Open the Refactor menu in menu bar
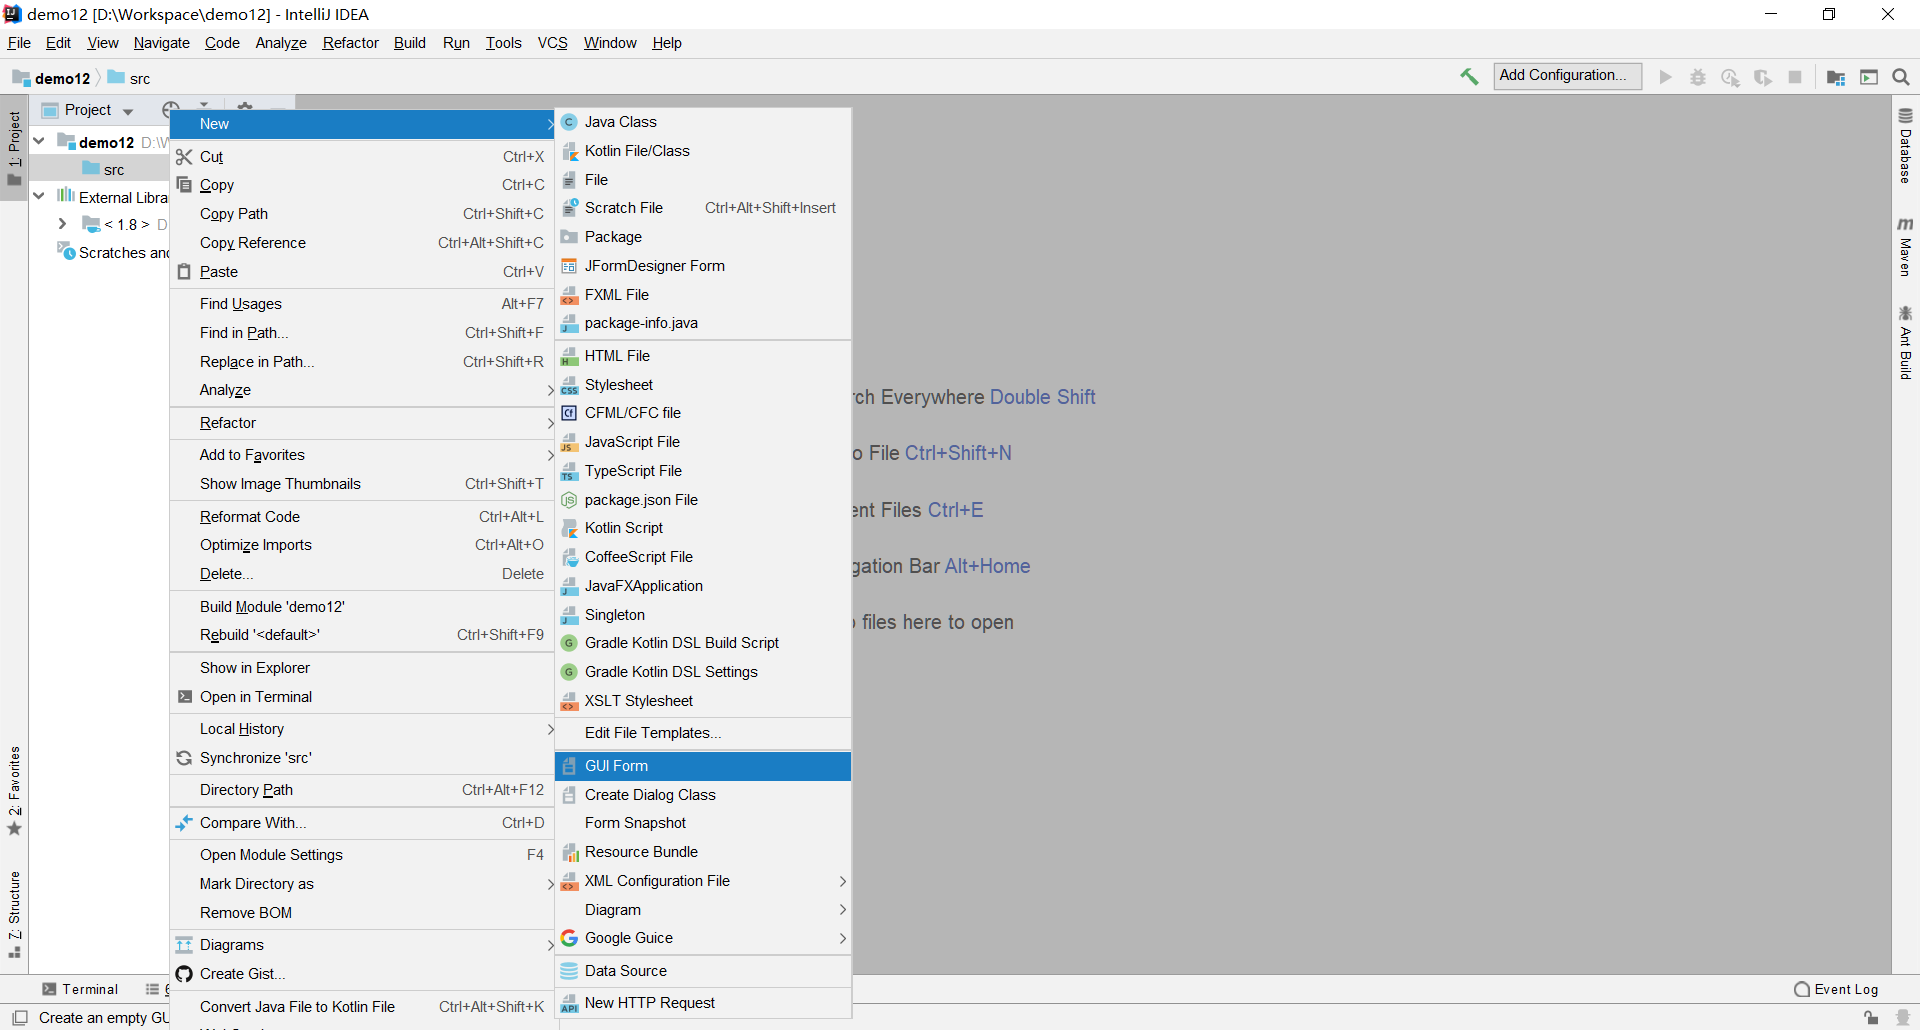Screen dimensions: 1920x1030 point(350,43)
